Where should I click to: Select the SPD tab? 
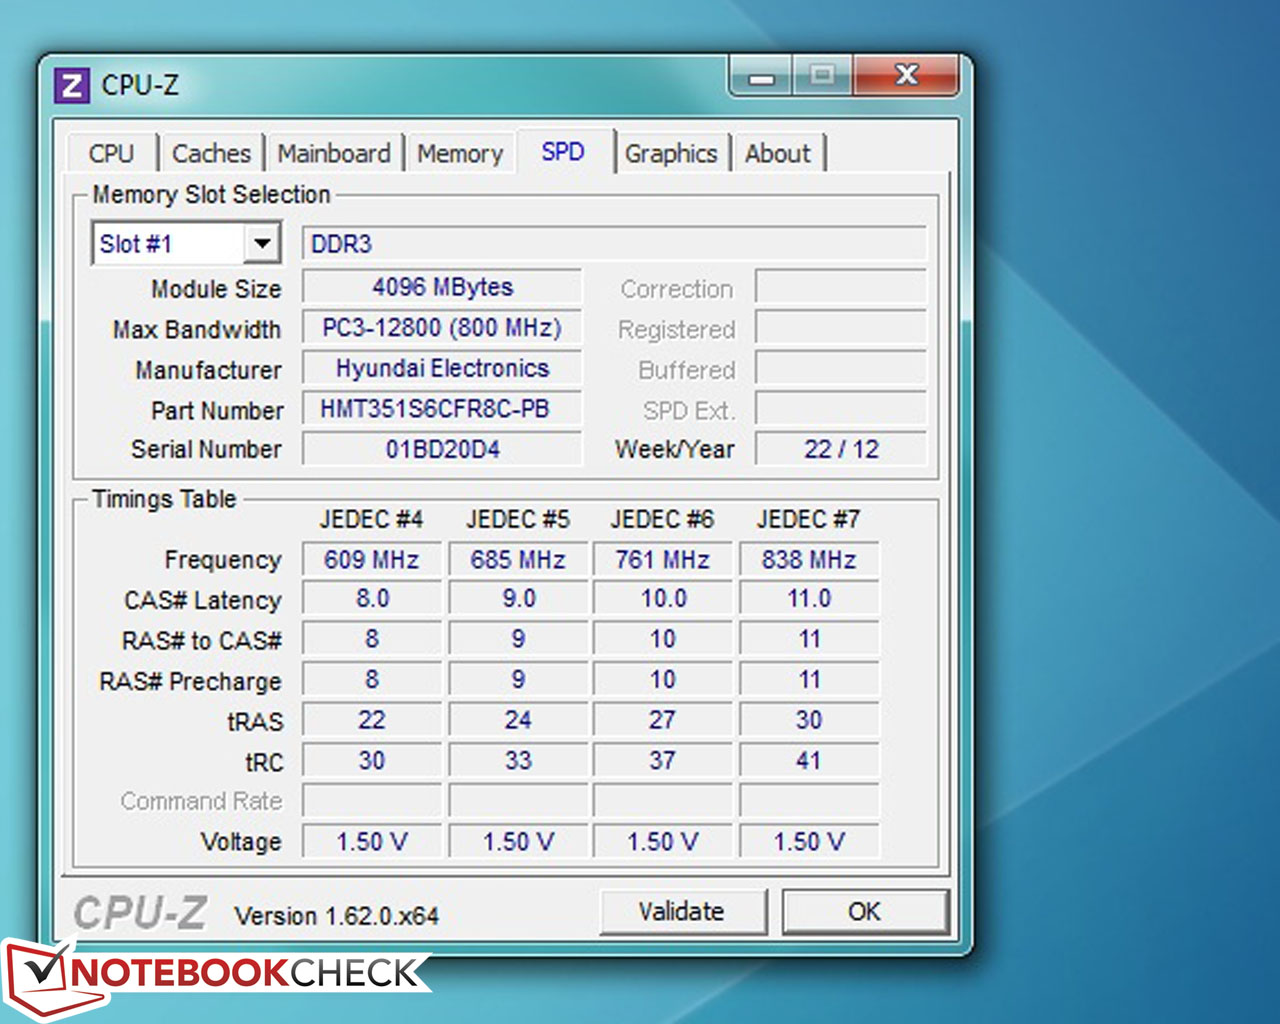pyautogui.click(x=563, y=151)
